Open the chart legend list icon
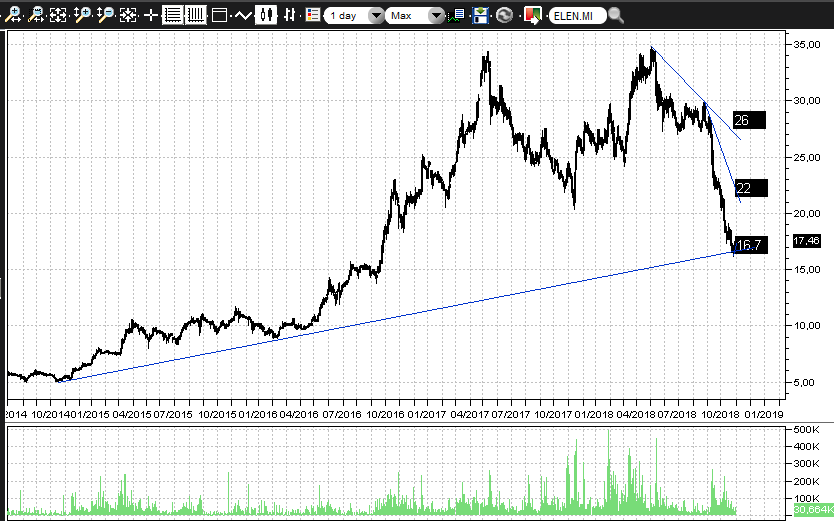Screen dimensions: 834x521 click(313, 15)
